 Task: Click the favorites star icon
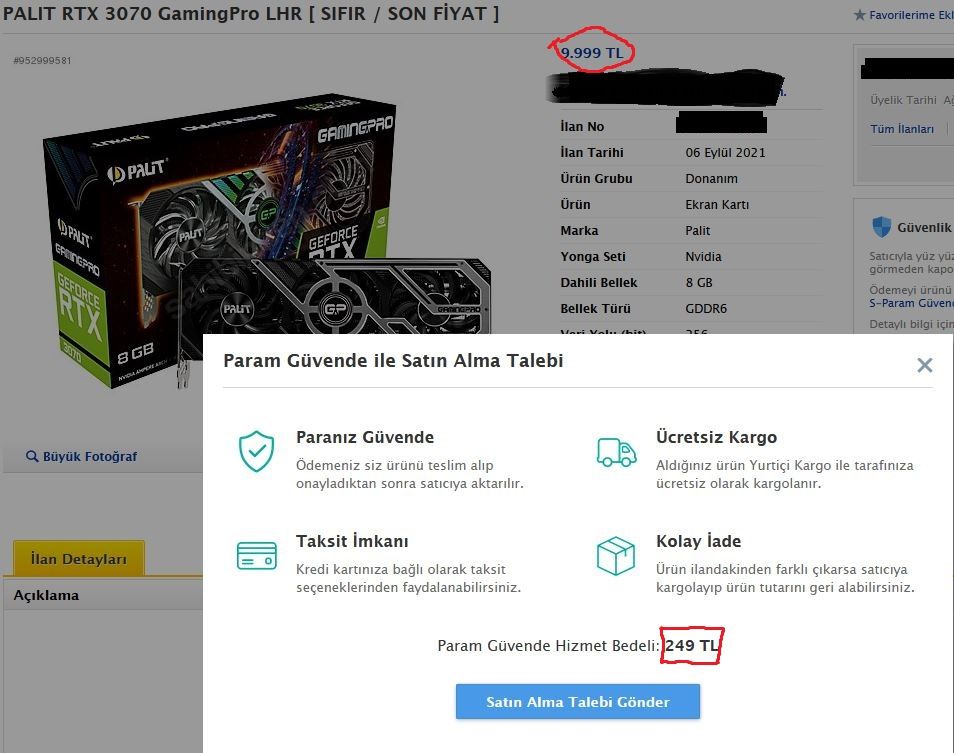pyautogui.click(x=859, y=15)
